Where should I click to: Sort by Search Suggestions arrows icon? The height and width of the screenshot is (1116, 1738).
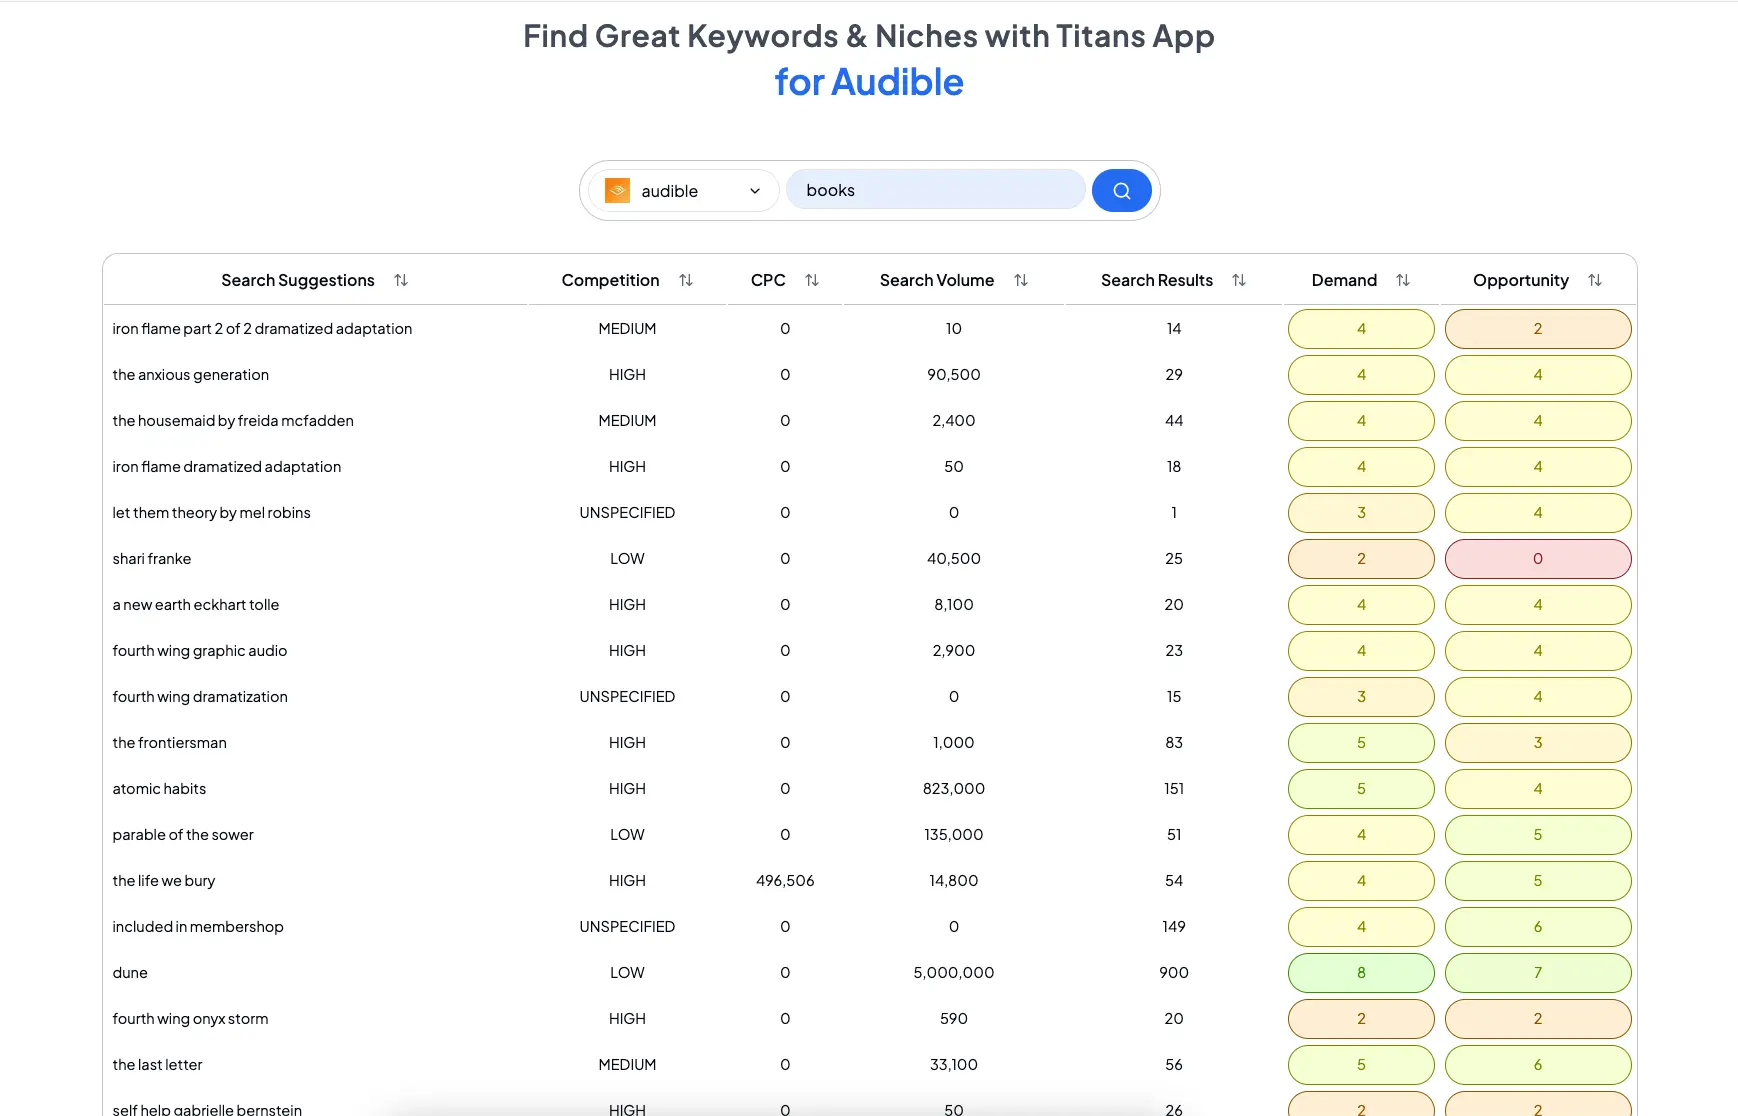tap(401, 281)
